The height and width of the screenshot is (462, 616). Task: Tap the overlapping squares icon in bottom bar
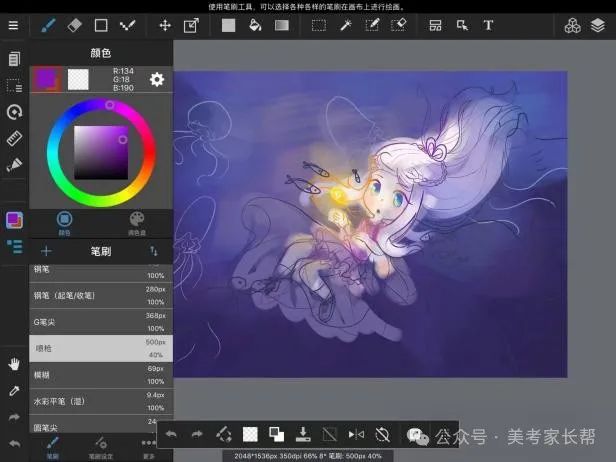[277, 434]
